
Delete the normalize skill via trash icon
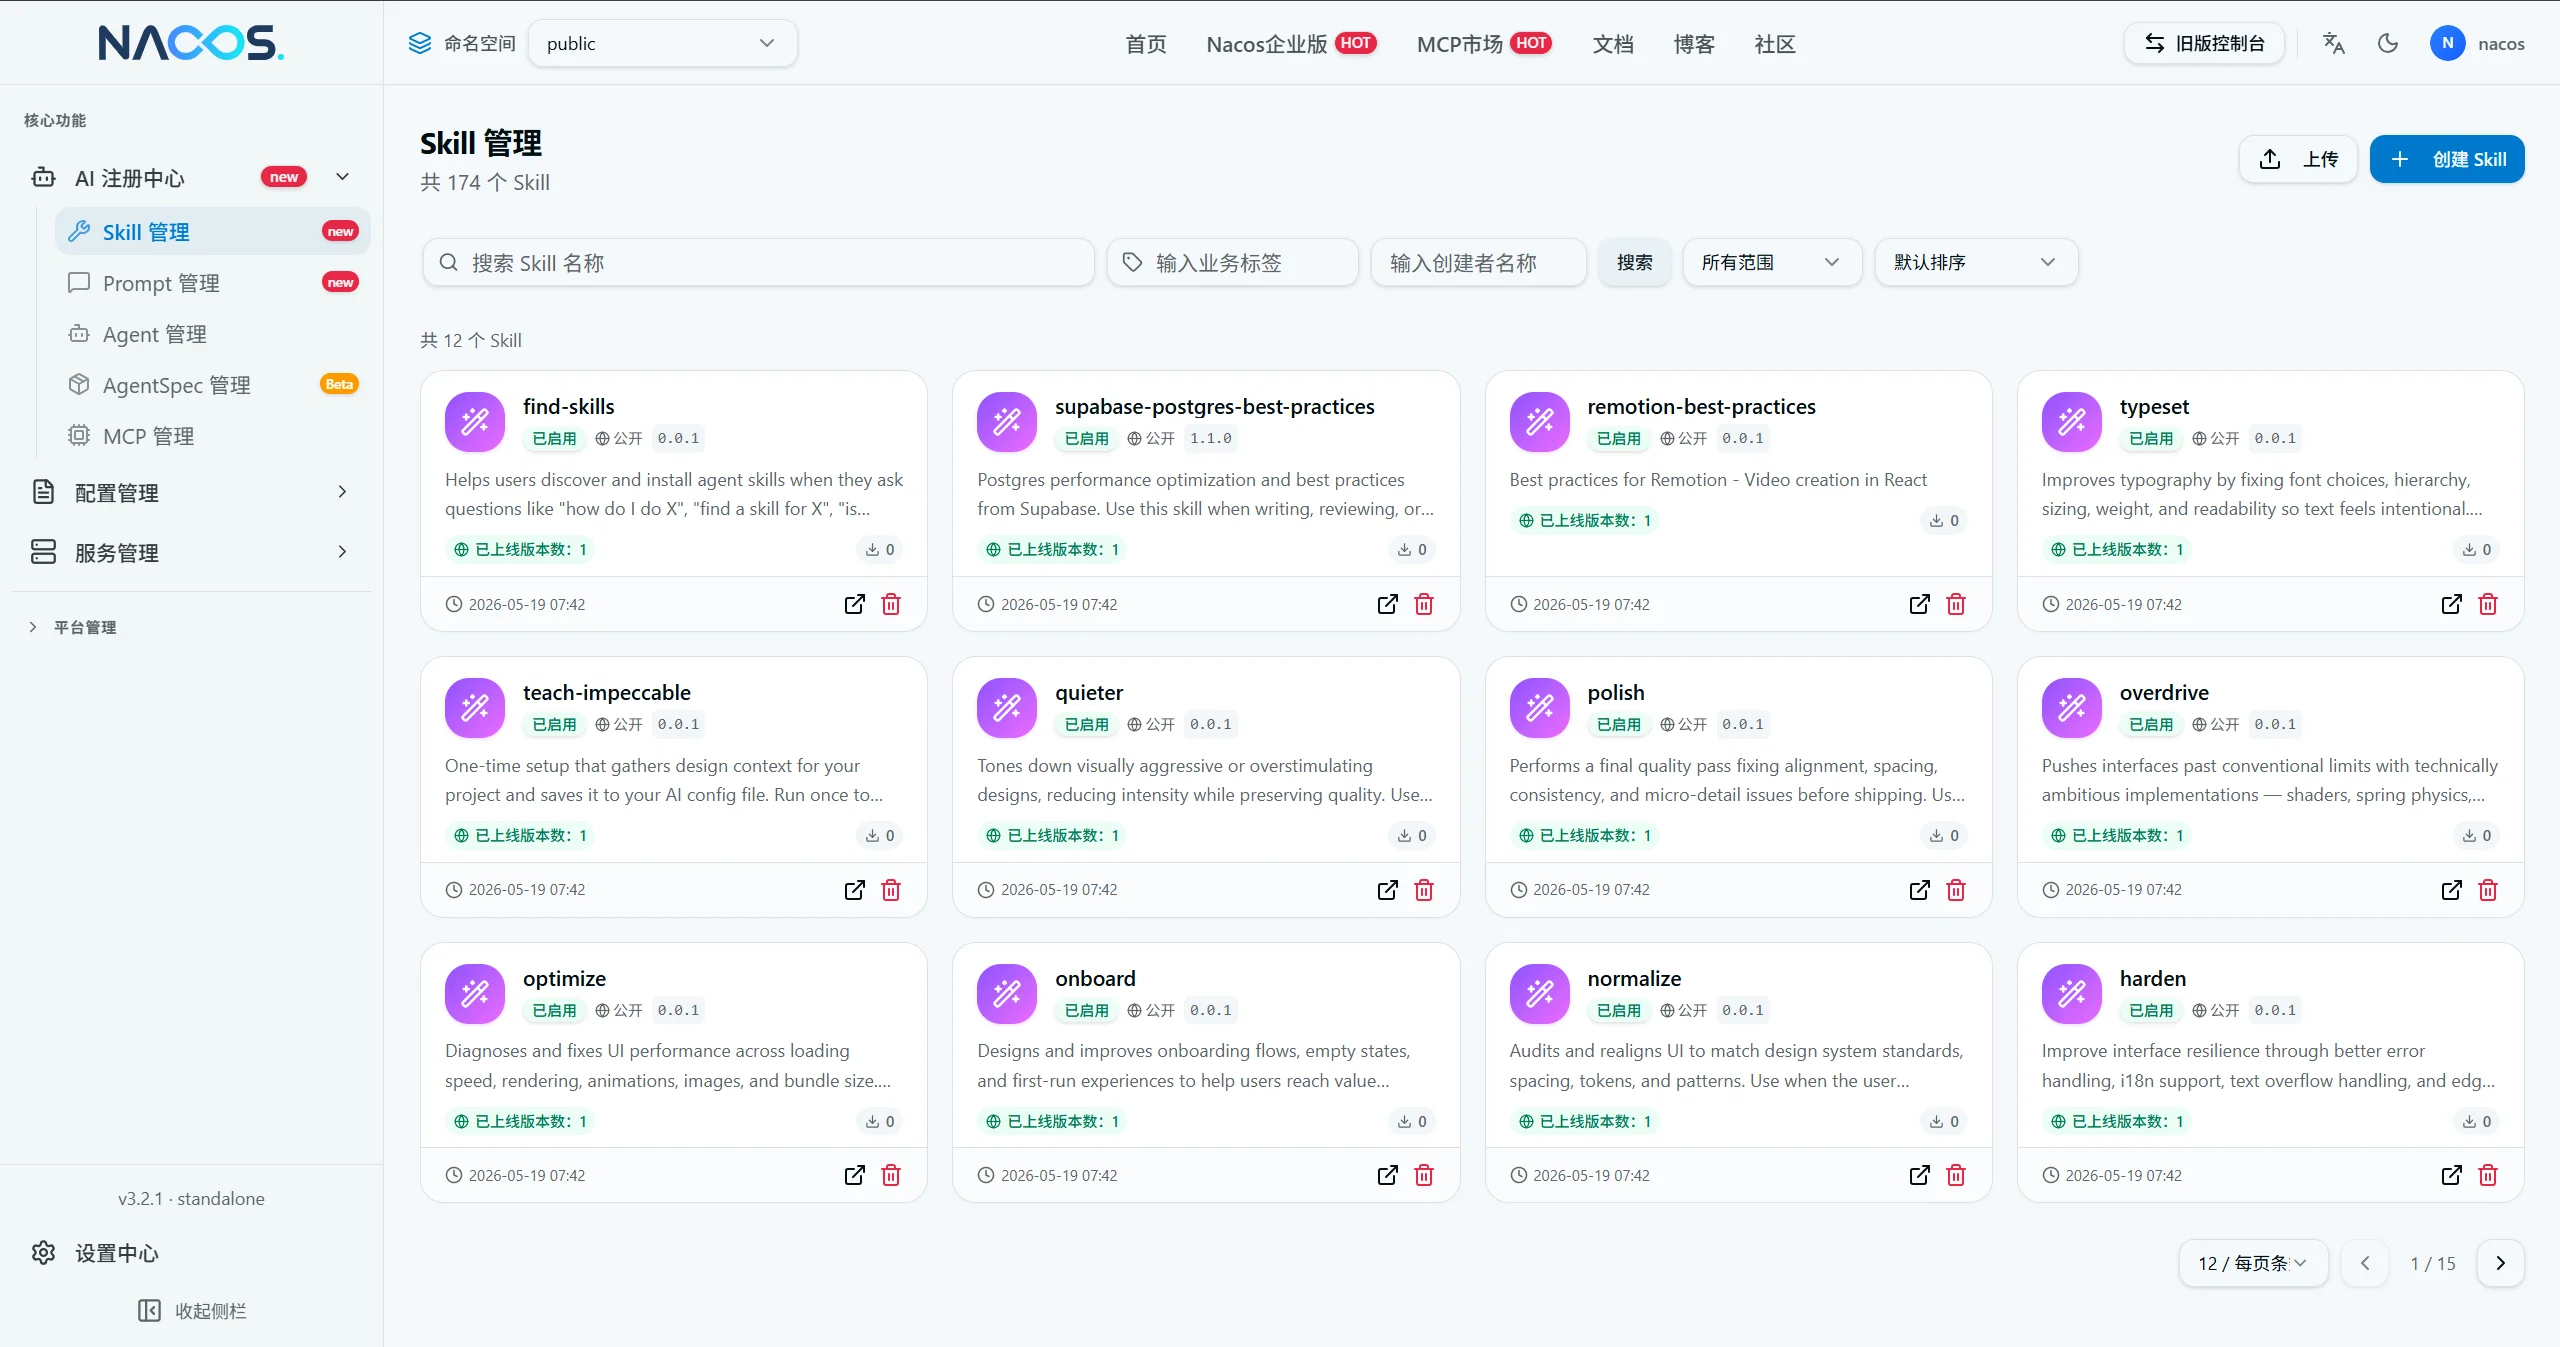point(1956,1175)
